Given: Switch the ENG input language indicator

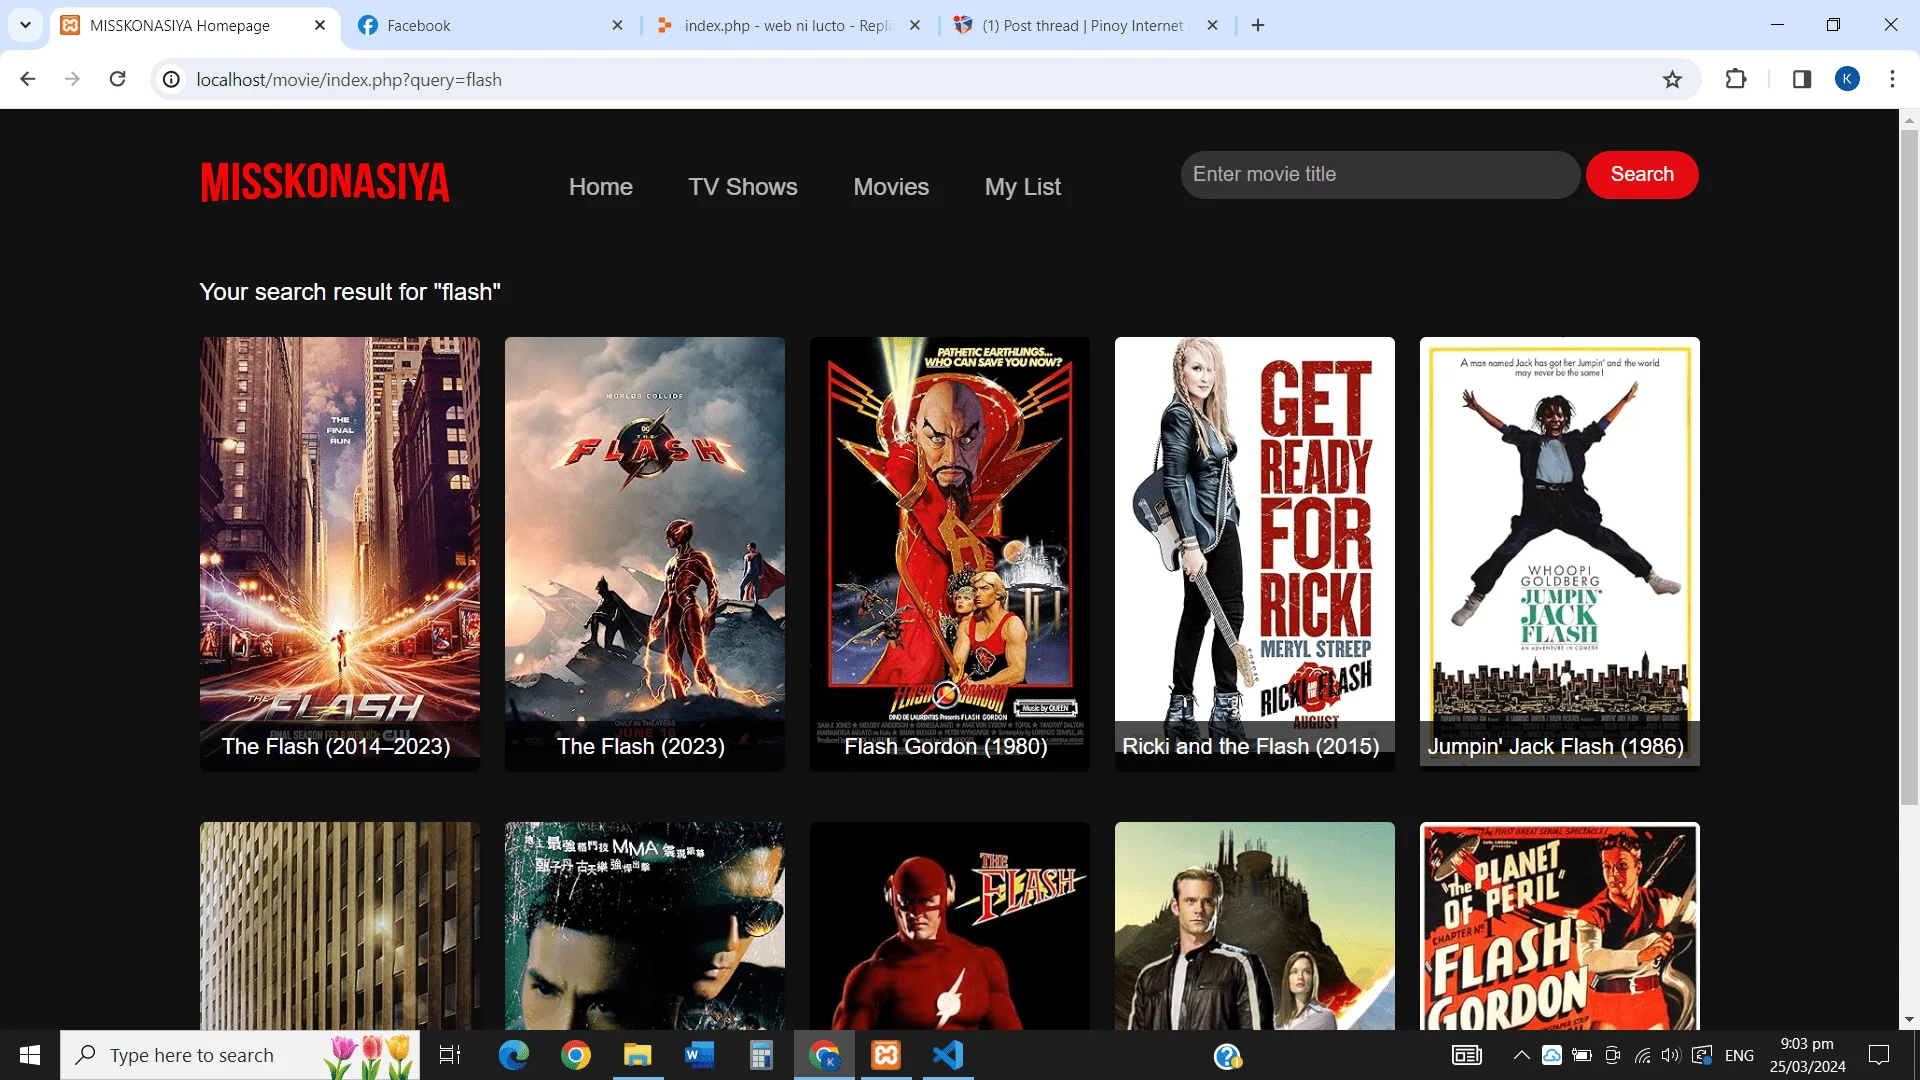Looking at the screenshot, I should 1739,1055.
